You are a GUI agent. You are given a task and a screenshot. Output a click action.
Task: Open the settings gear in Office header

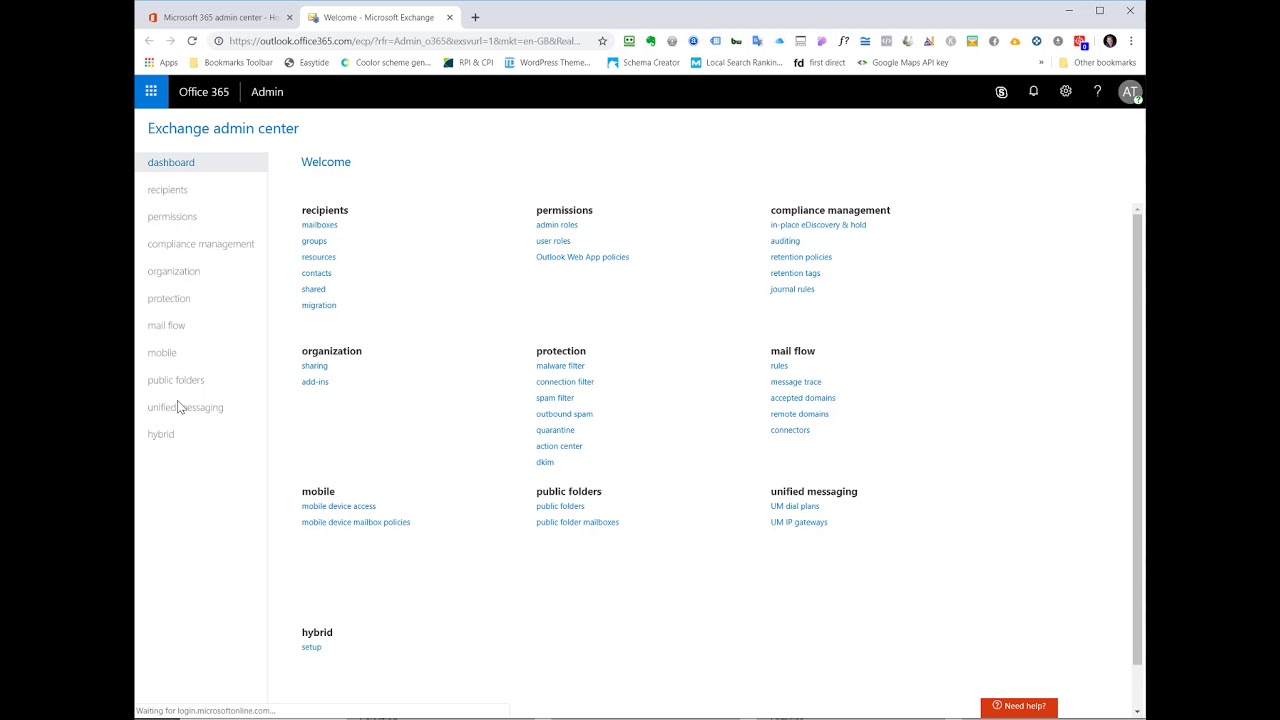click(x=1066, y=91)
